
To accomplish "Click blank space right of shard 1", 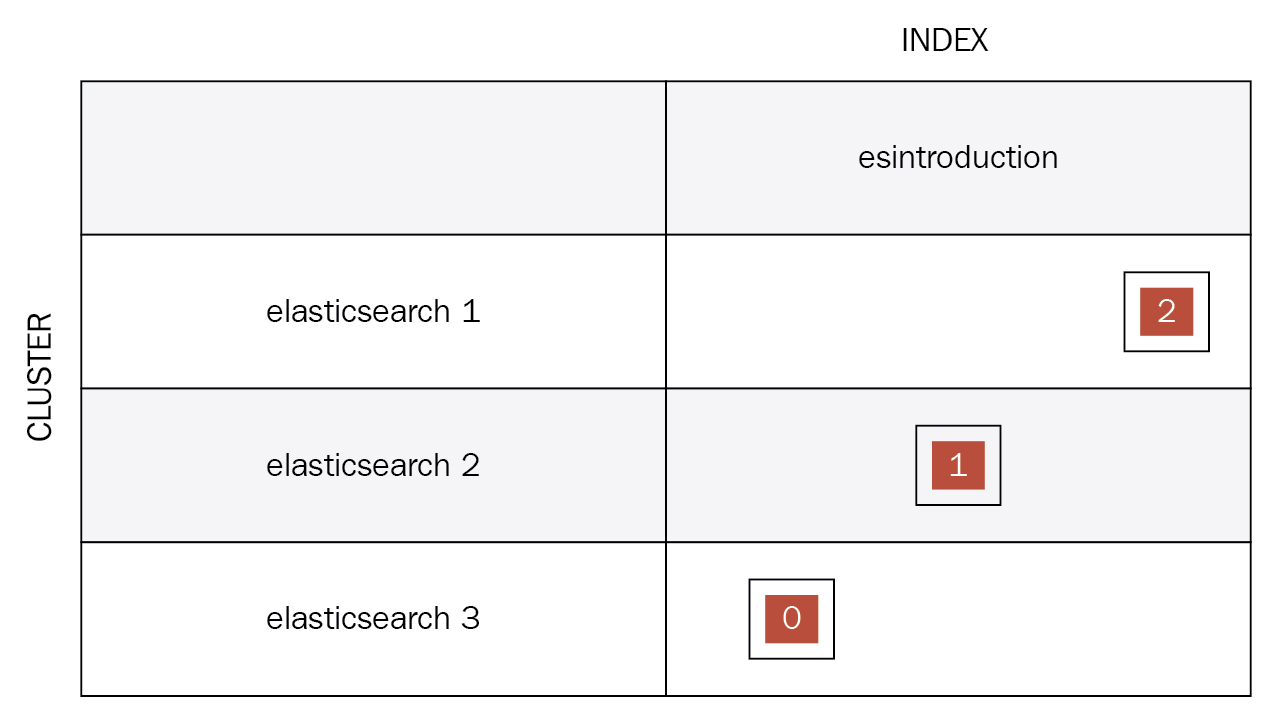I will click(1125, 465).
